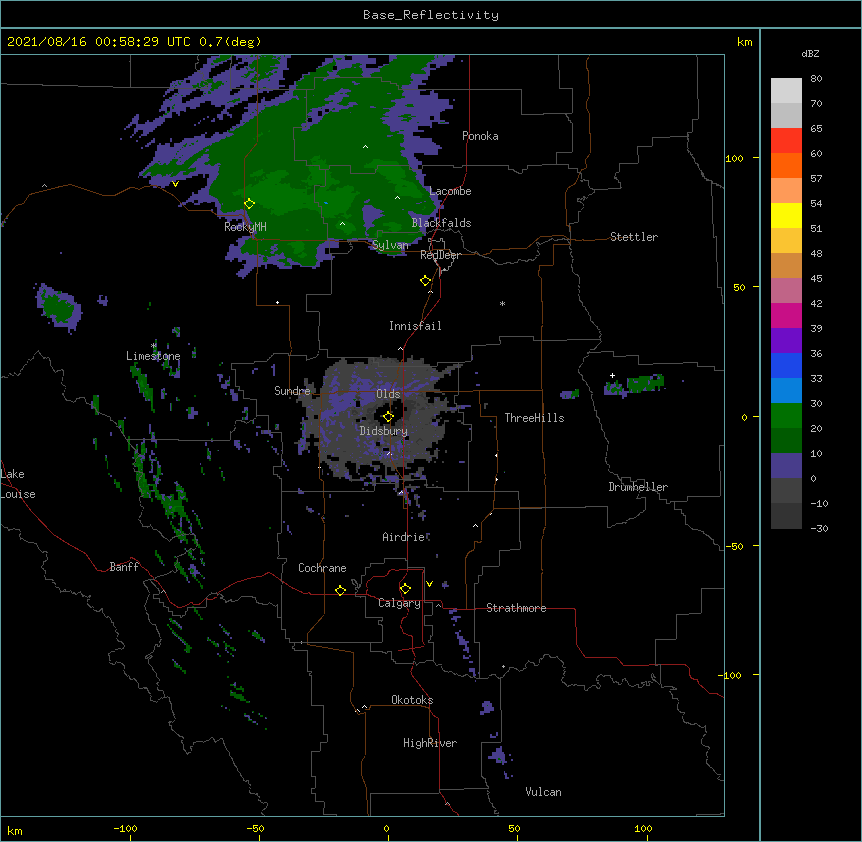Screen dimensions: 862x842
Task: Select the yellow 54–51 dBZ legend swatch
Action: [786, 215]
